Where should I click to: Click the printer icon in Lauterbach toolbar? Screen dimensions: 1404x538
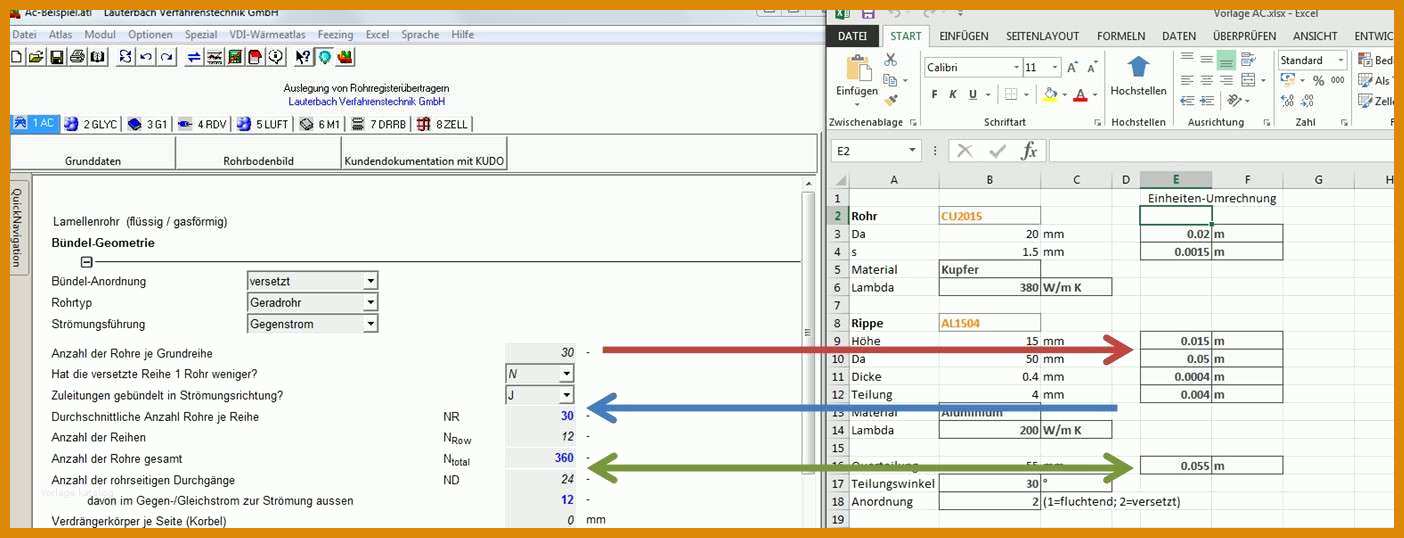tap(77, 57)
